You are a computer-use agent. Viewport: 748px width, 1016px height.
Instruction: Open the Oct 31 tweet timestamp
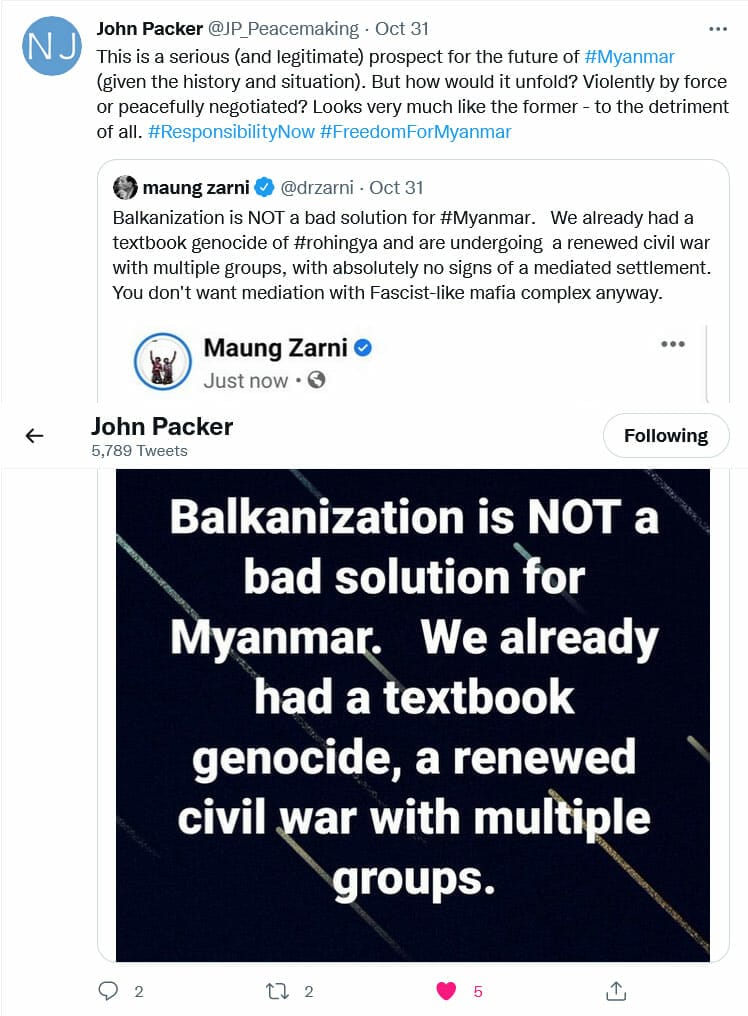click(x=404, y=30)
